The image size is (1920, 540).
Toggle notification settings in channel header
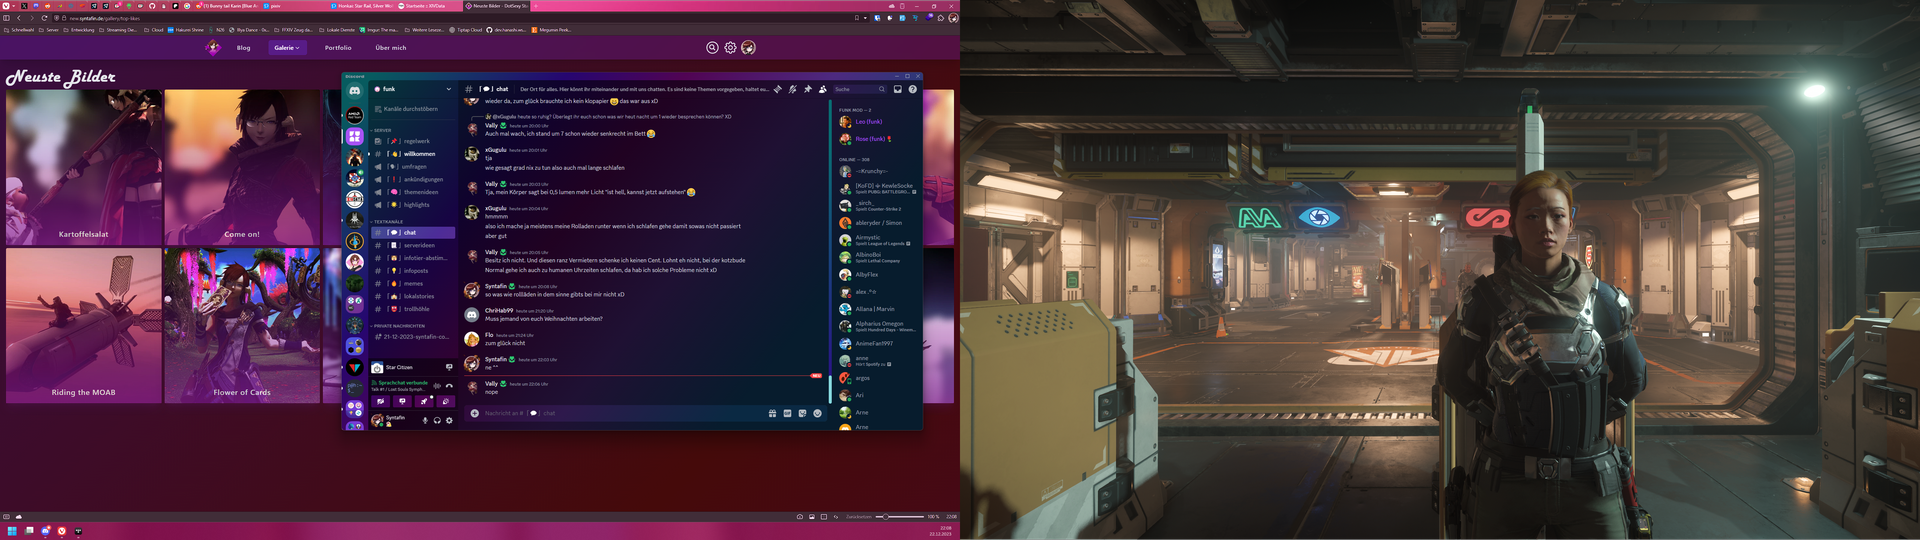point(793,89)
